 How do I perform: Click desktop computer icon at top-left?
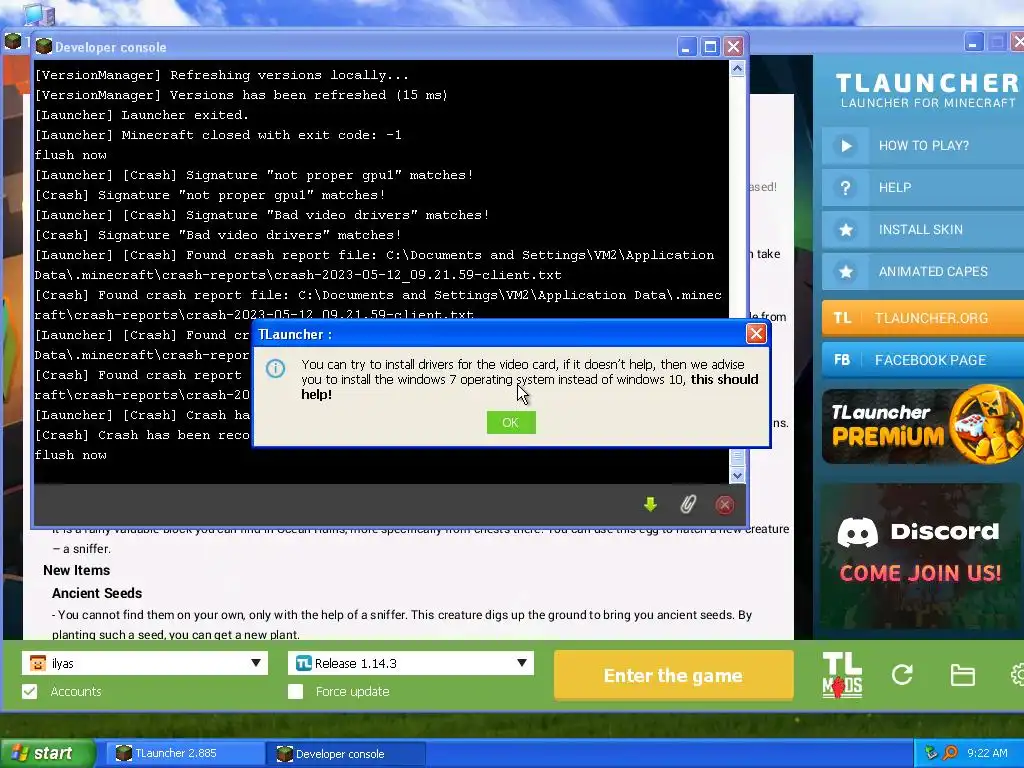click(x=38, y=13)
